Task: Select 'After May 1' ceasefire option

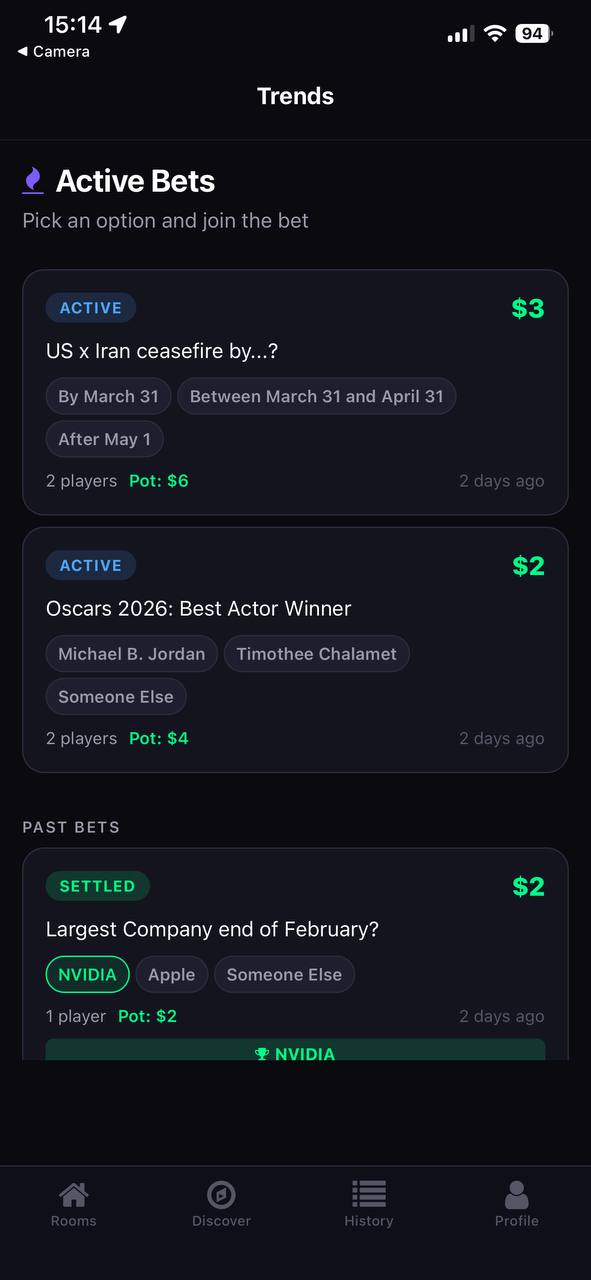Action: [104, 439]
